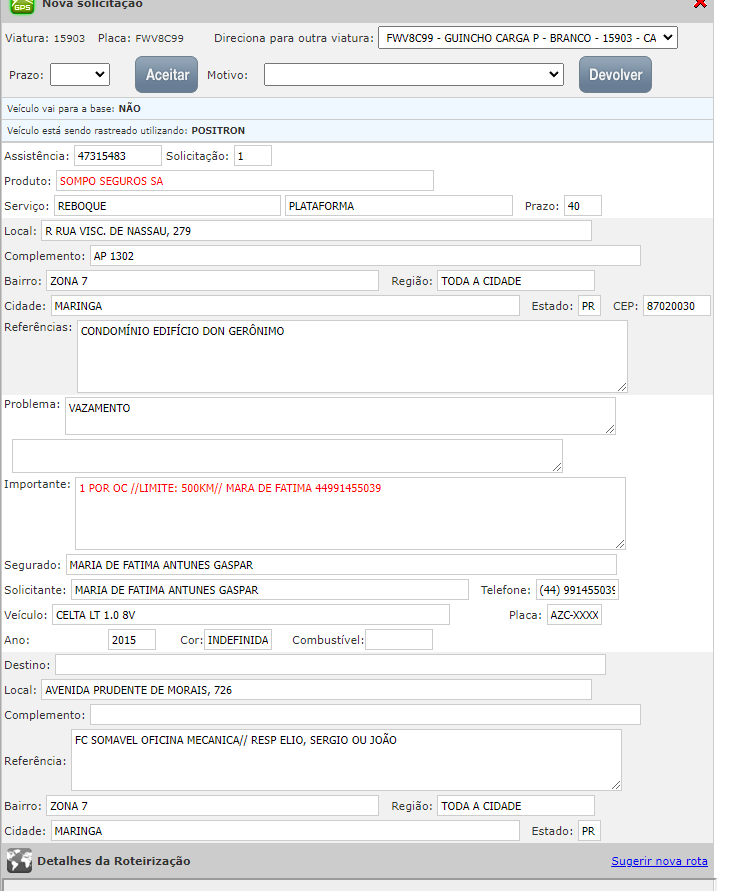Image resolution: width=729 pixels, height=891 pixels.
Task: Click the globe icon beside Detalhes da Roteirização
Action: coord(19,861)
